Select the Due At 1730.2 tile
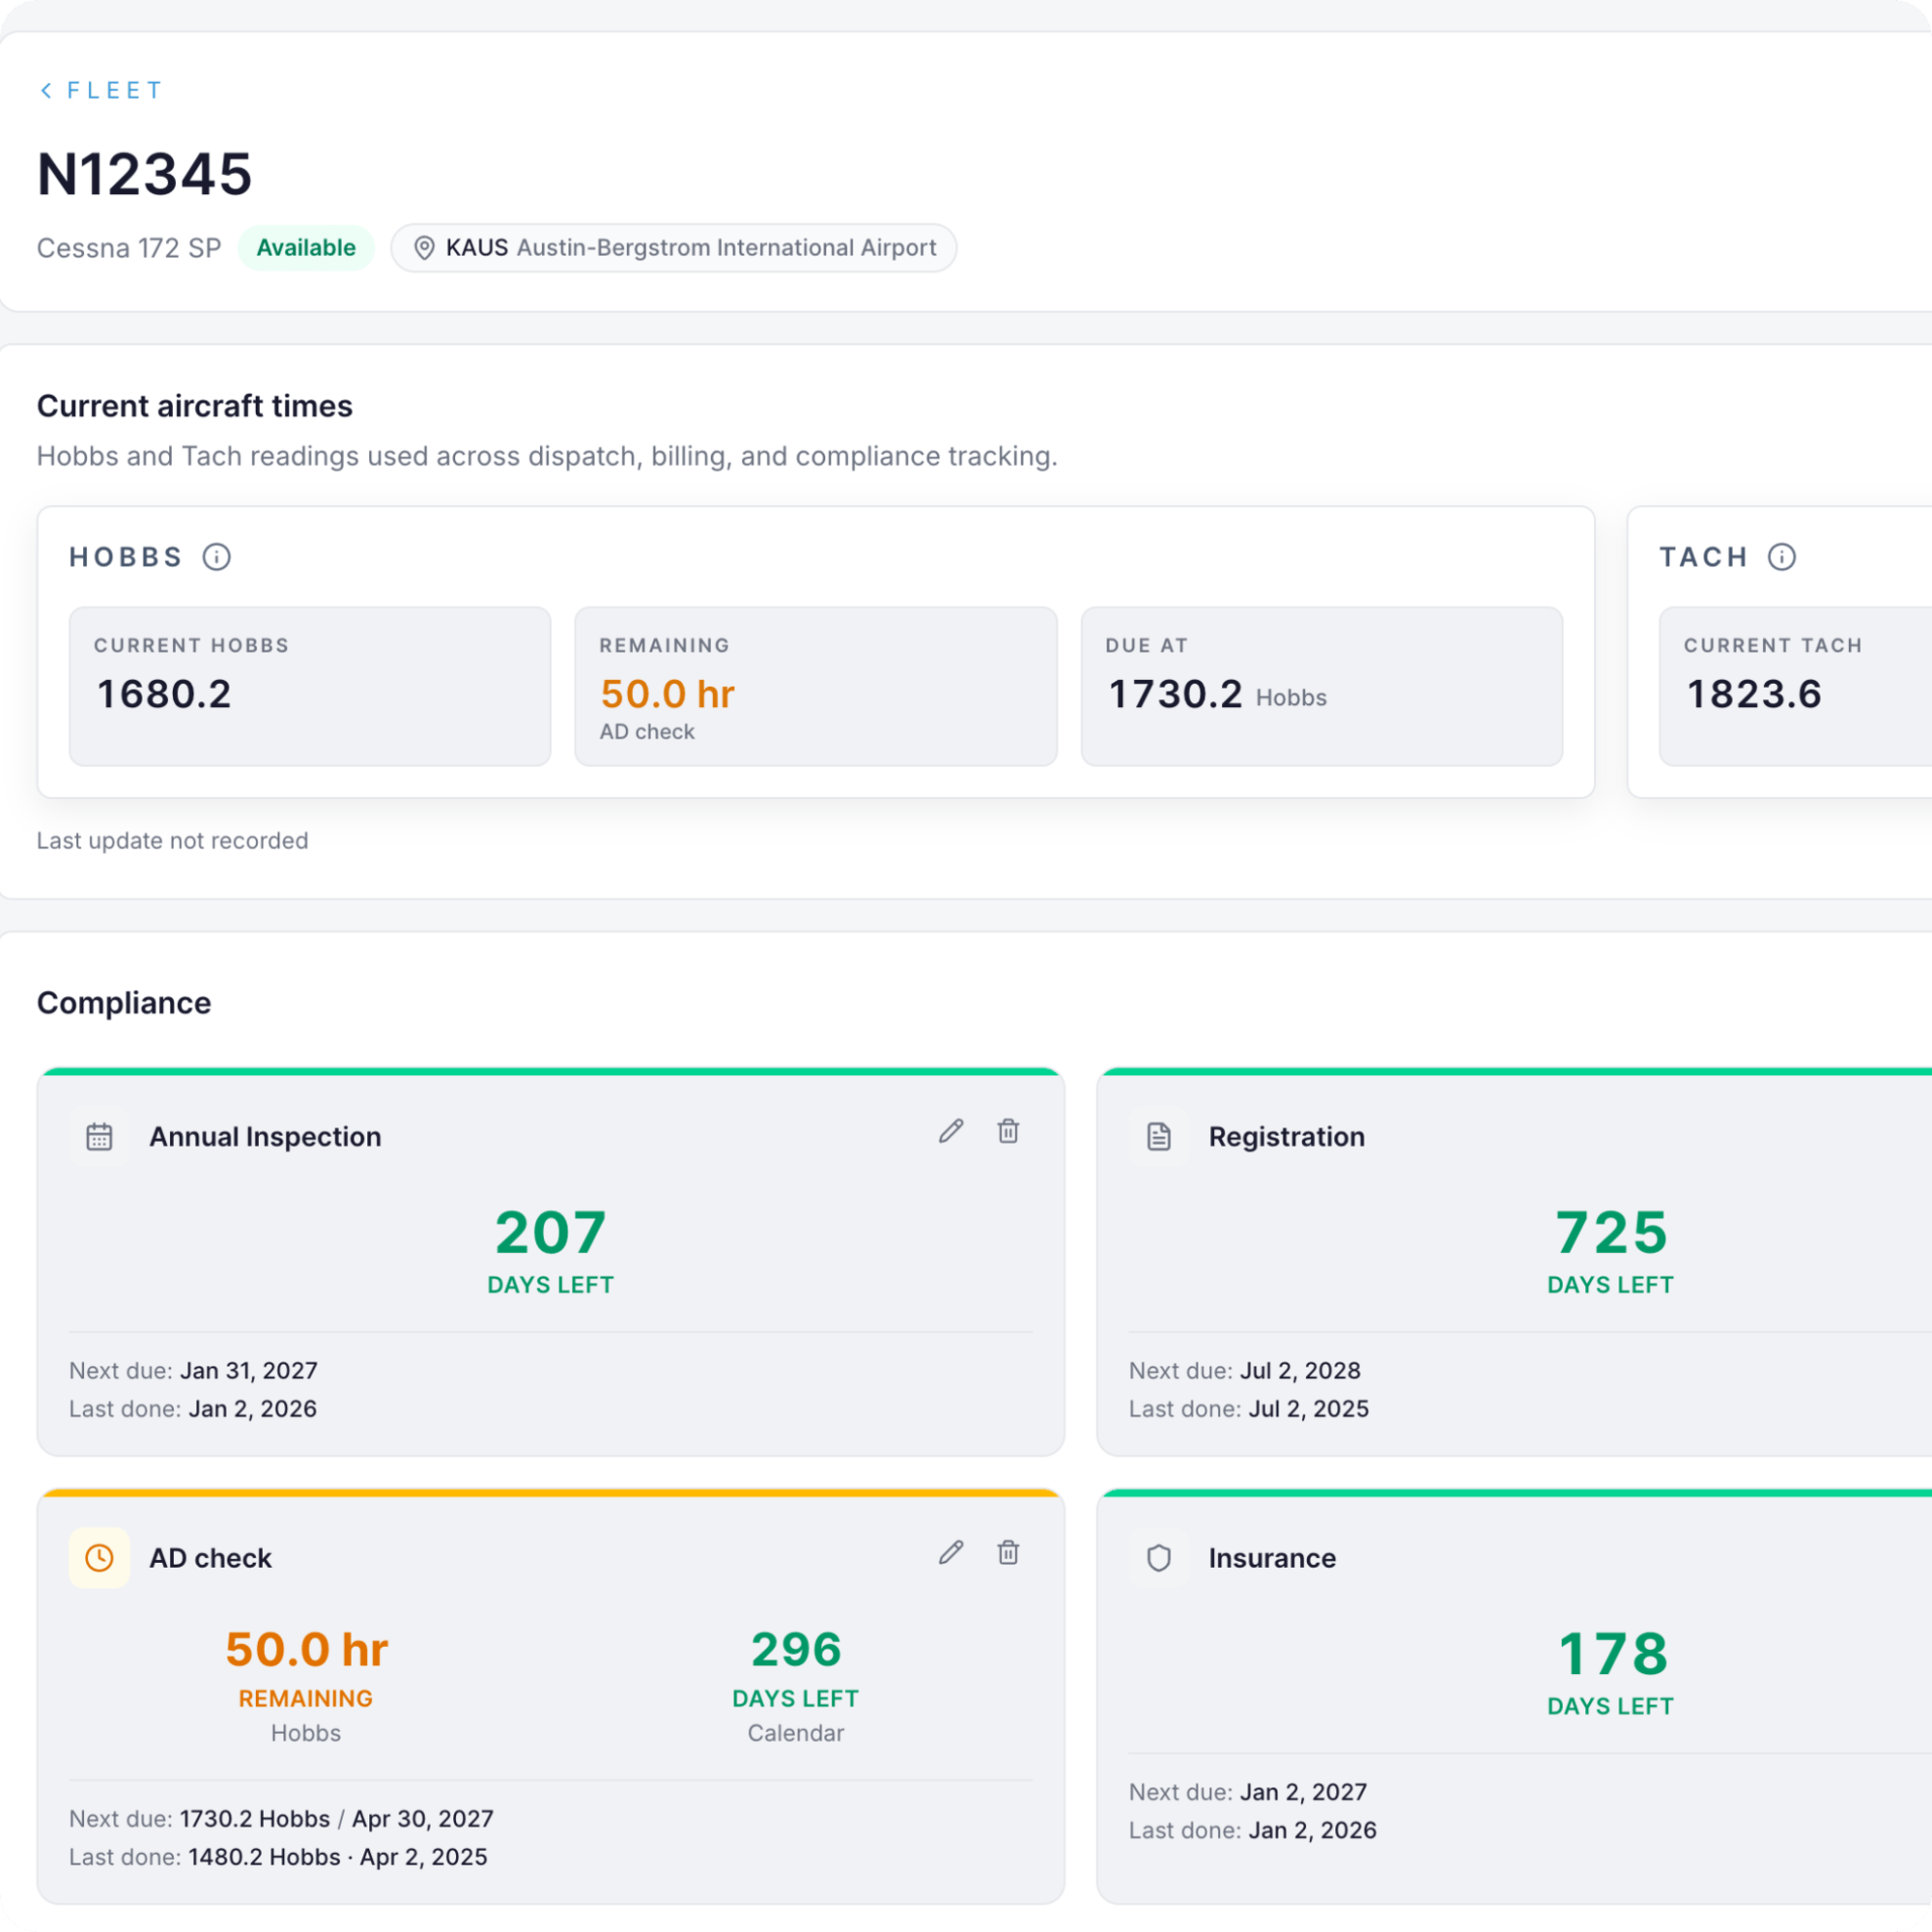Viewport: 1932px width, 1932px height. pos(1321,686)
